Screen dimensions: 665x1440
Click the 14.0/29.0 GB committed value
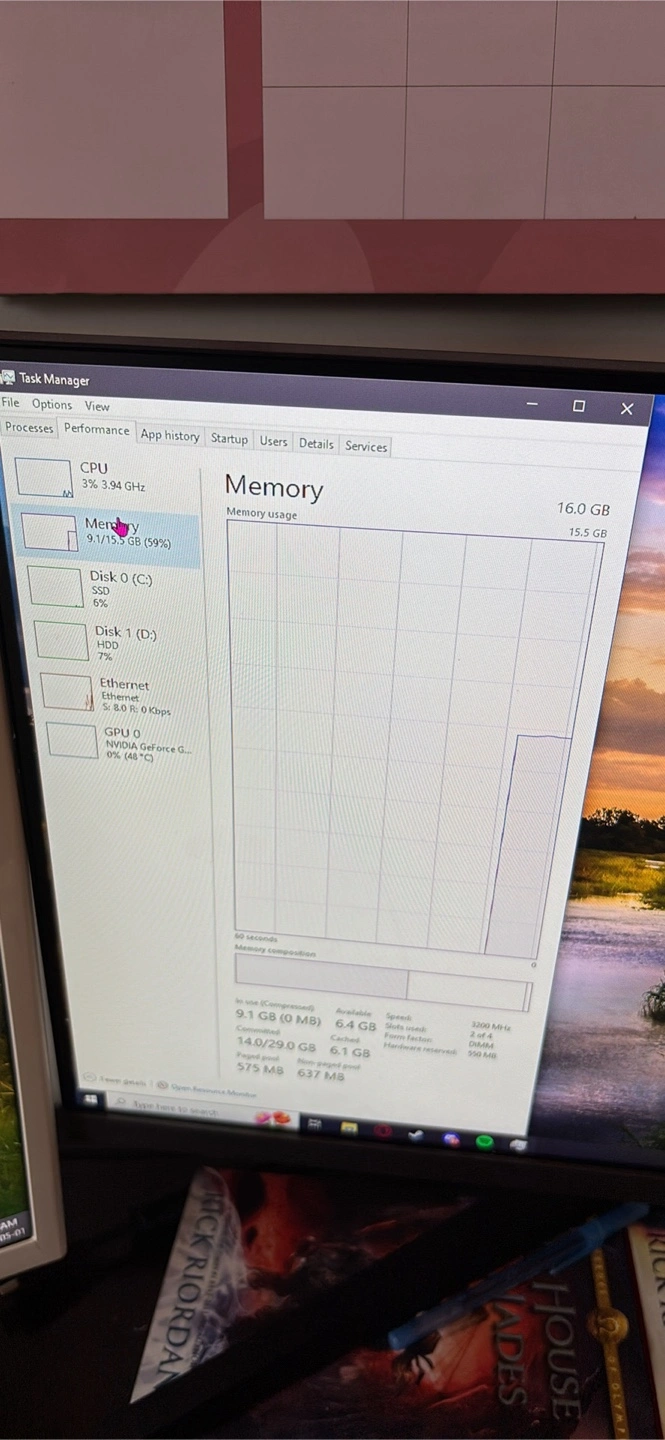pyautogui.click(x=276, y=1043)
